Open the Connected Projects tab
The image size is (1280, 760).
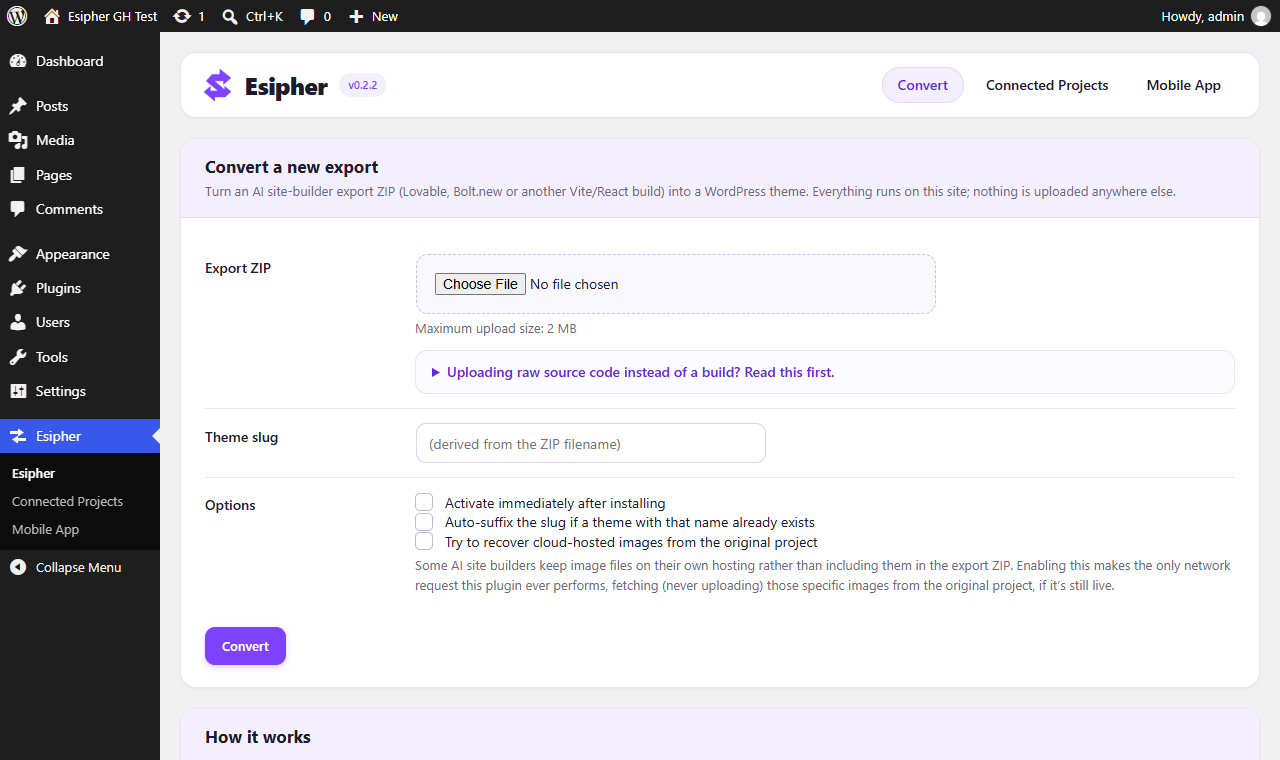(1047, 85)
